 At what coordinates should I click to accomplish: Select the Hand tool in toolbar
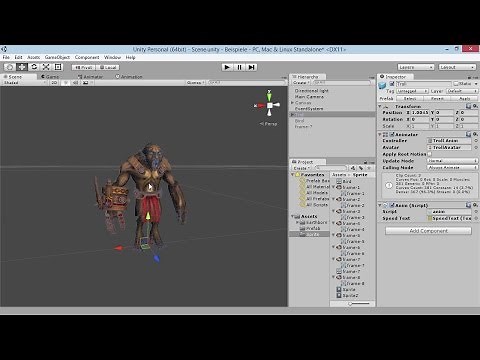(10, 67)
